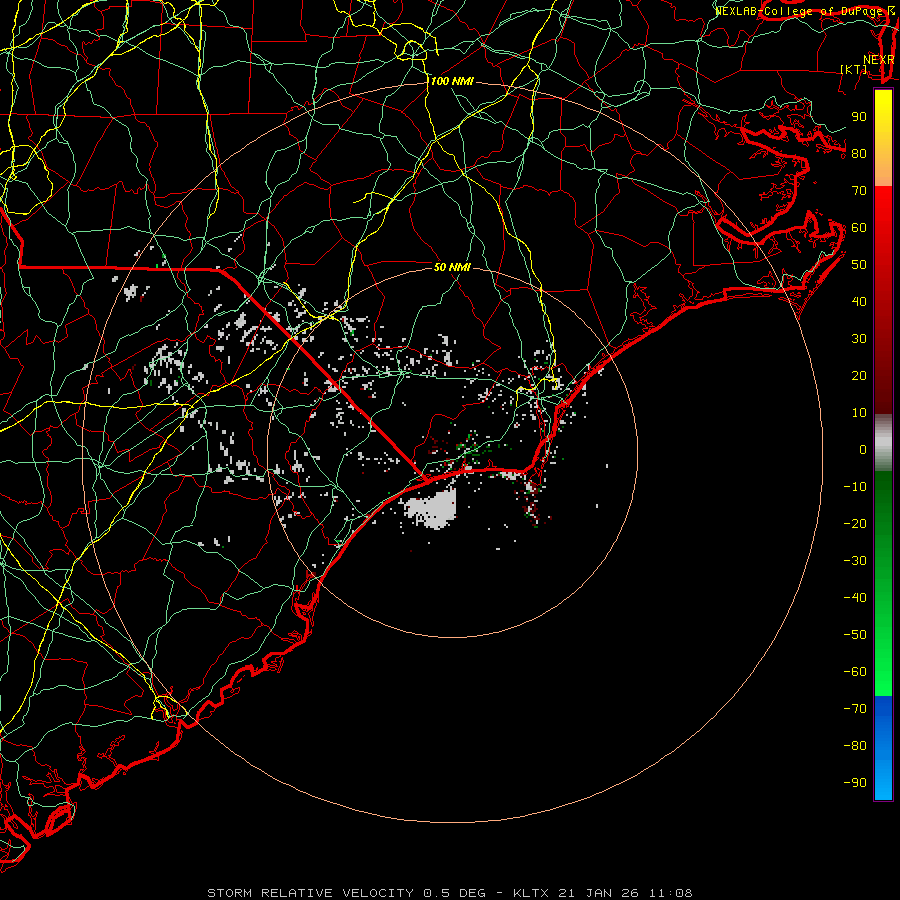Click the green segment of color bar
The image size is (900, 900).
pos(883,584)
